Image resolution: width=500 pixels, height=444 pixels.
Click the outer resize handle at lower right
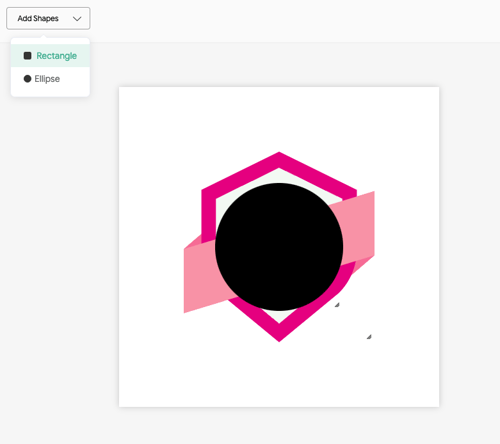[369, 337]
